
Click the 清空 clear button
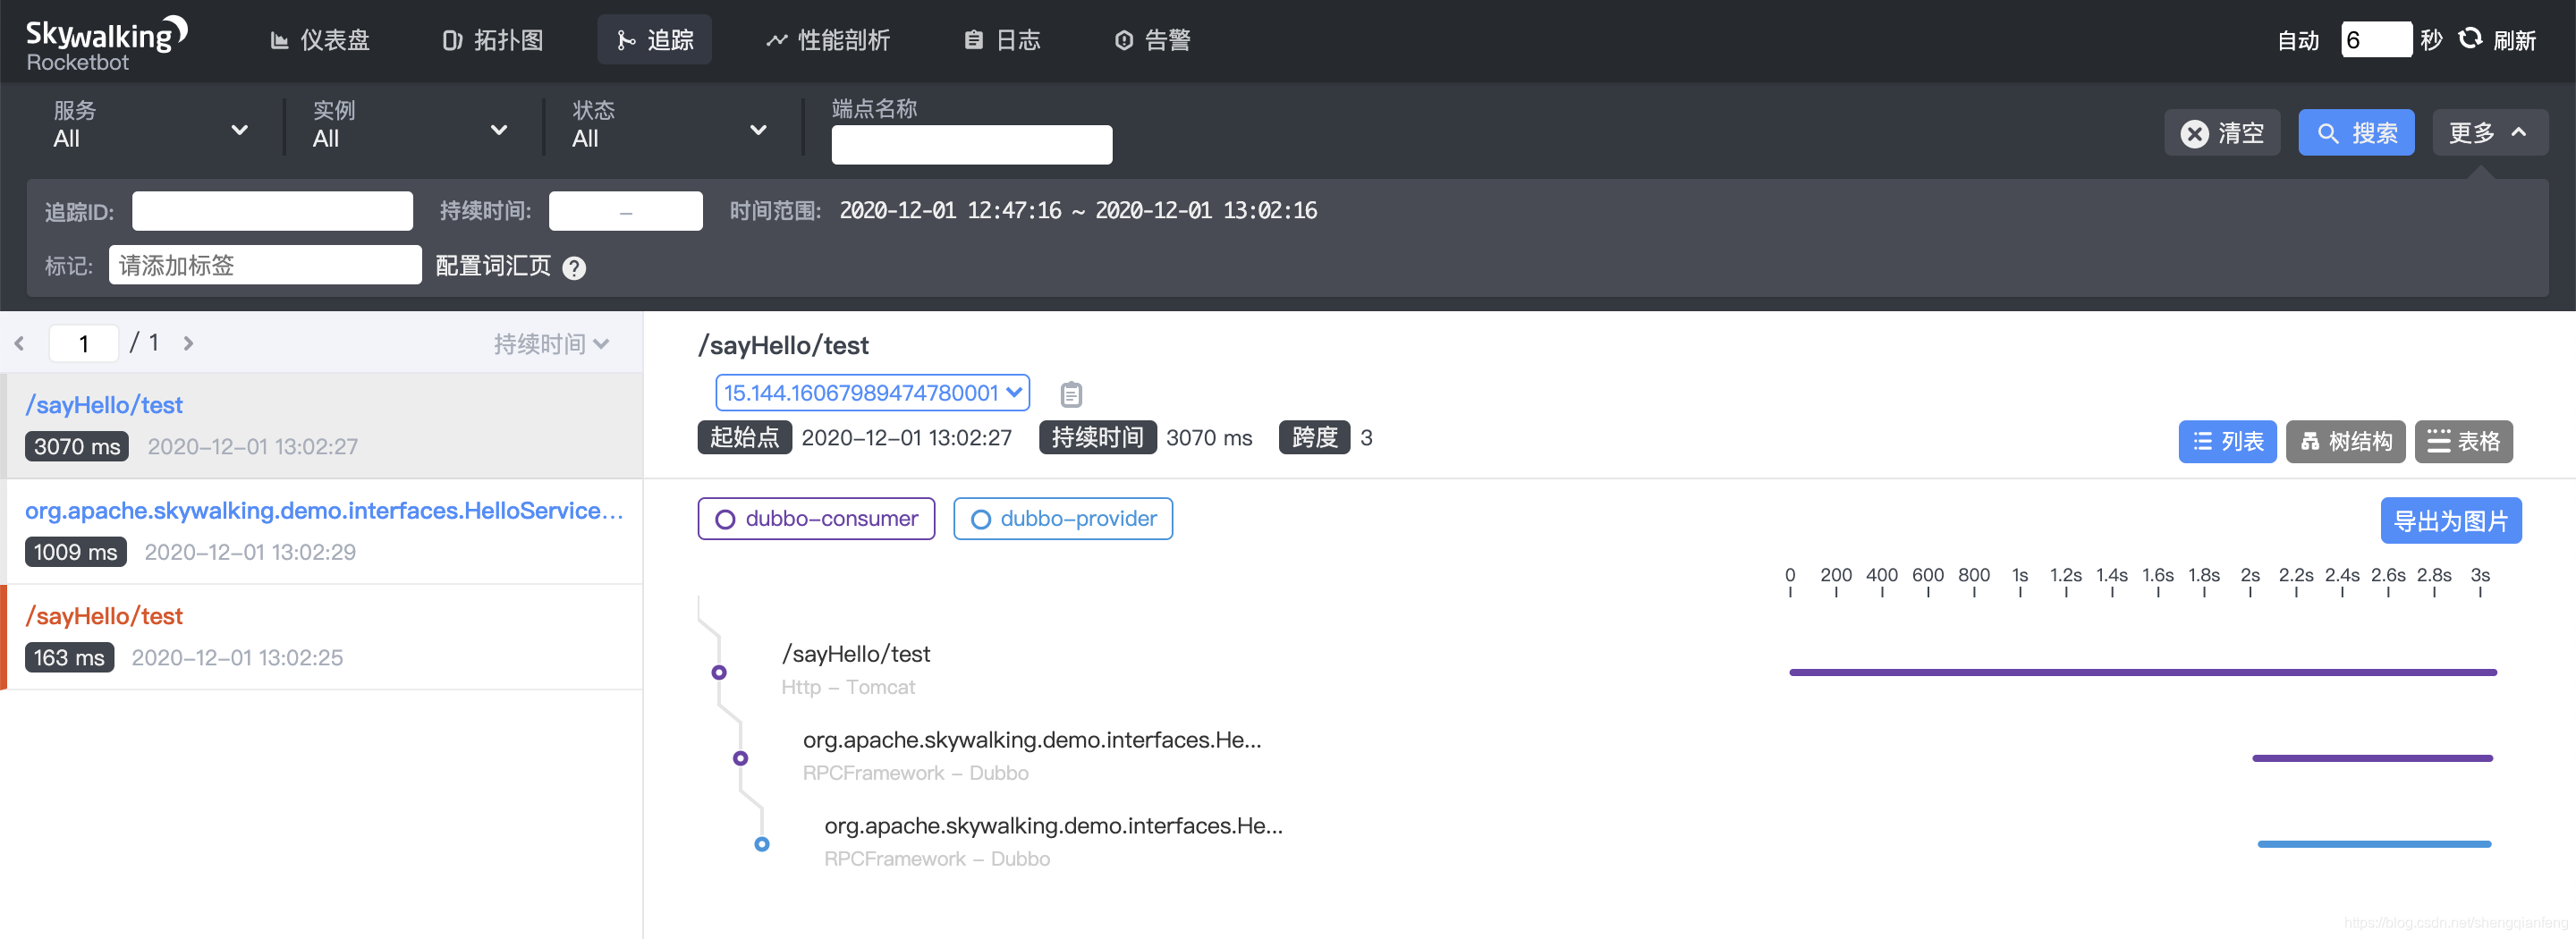click(x=2222, y=132)
